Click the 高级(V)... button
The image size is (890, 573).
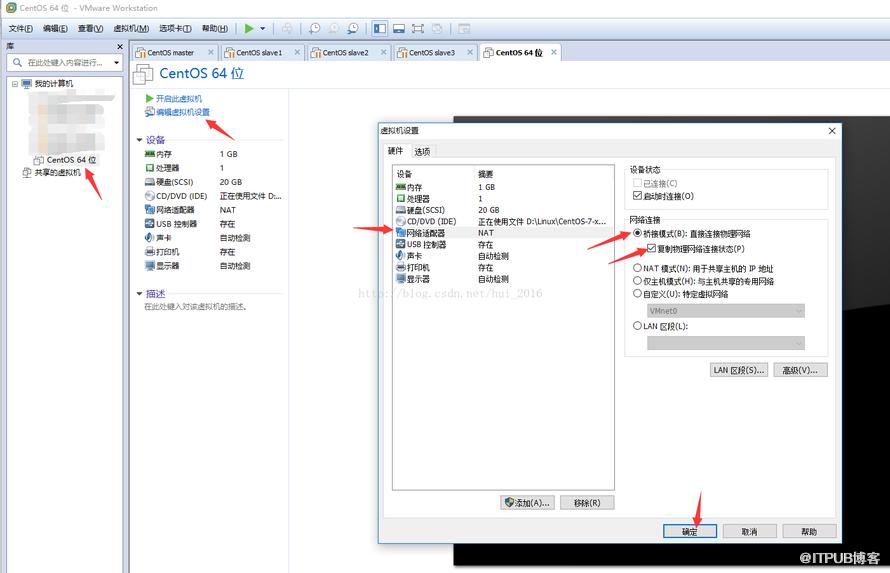point(800,370)
